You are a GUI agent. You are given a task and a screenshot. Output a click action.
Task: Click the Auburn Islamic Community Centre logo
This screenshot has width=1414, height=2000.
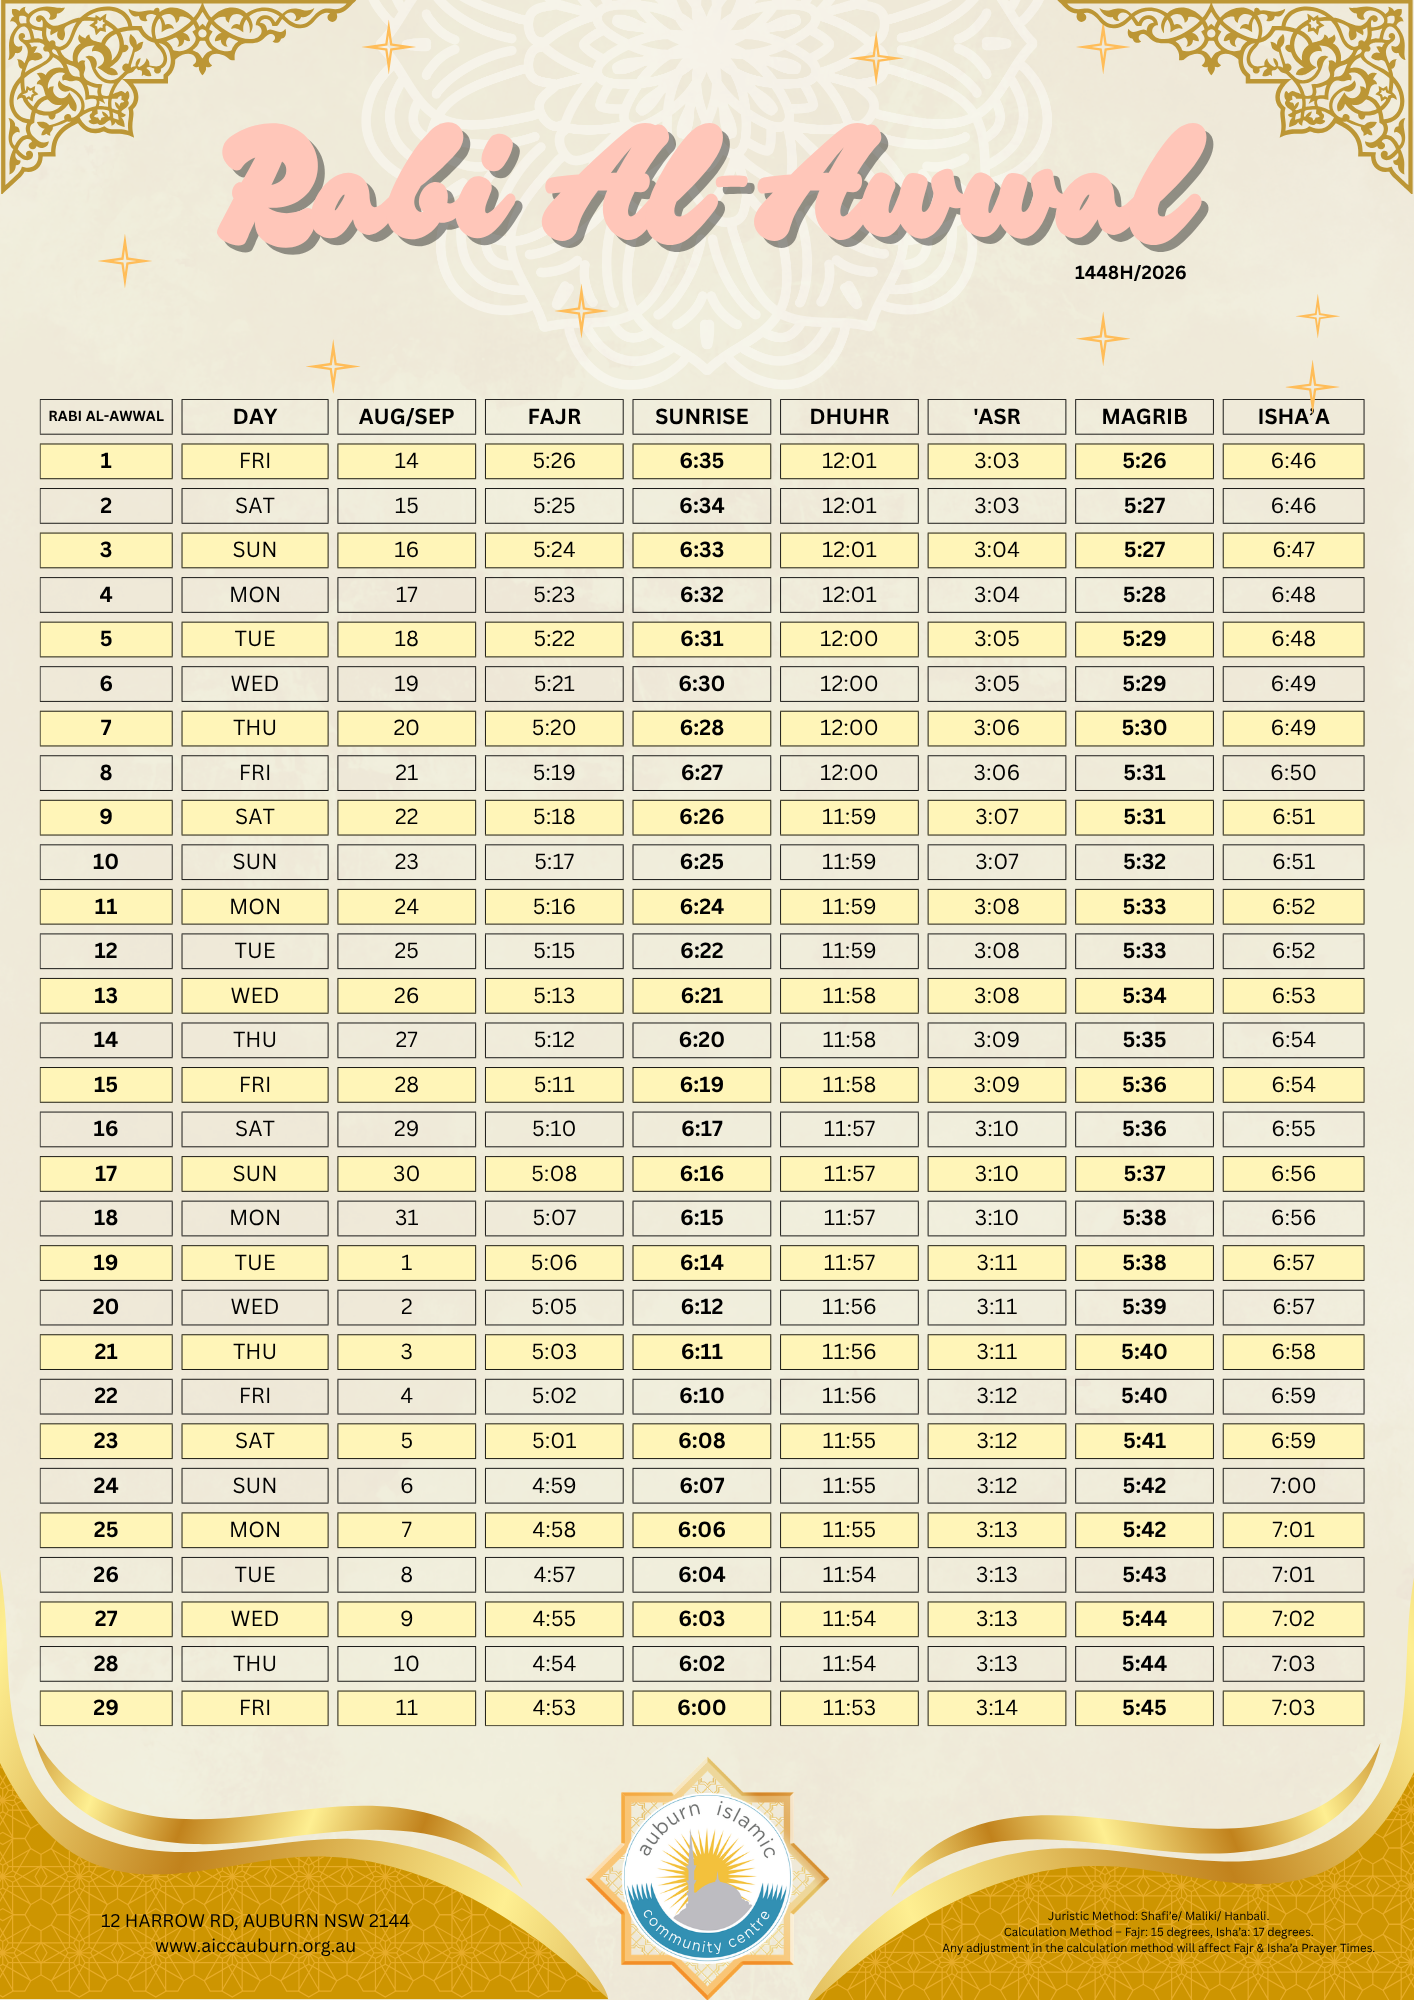707,1879
